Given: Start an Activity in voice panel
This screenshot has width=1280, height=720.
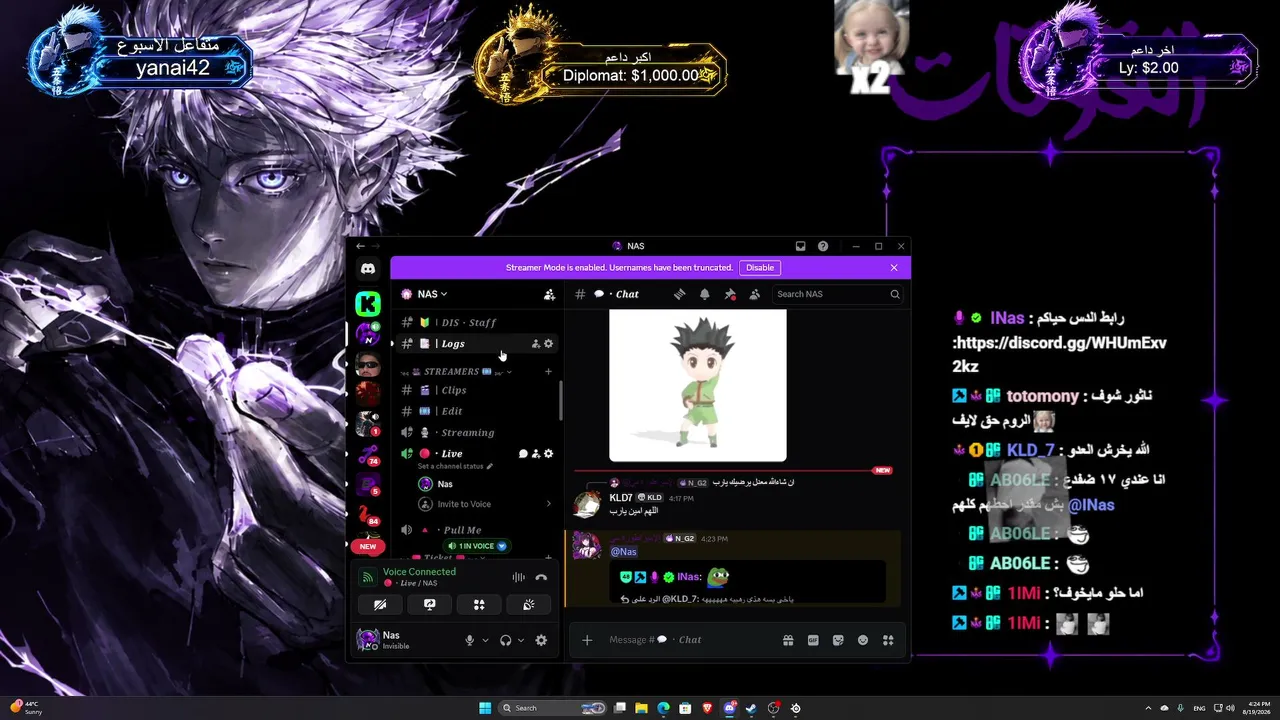Looking at the screenshot, I should click(x=479, y=604).
